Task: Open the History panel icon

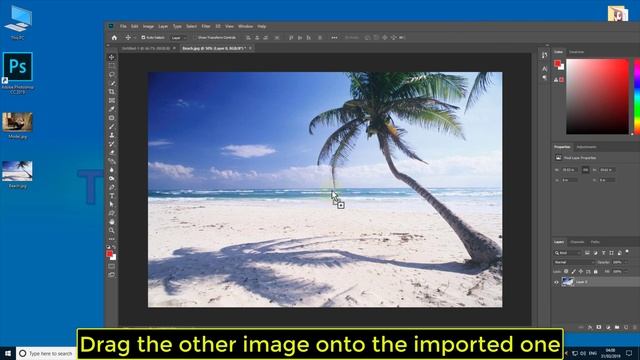Action: (x=544, y=55)
